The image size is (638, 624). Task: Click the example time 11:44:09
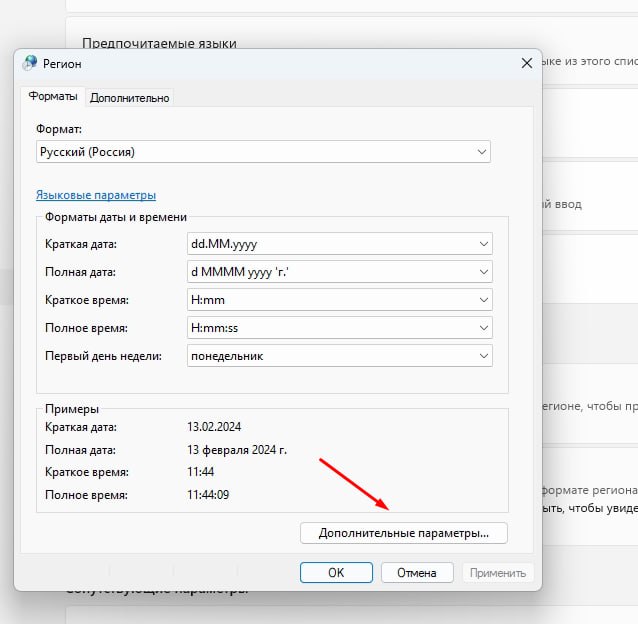[x=208, y=495]
